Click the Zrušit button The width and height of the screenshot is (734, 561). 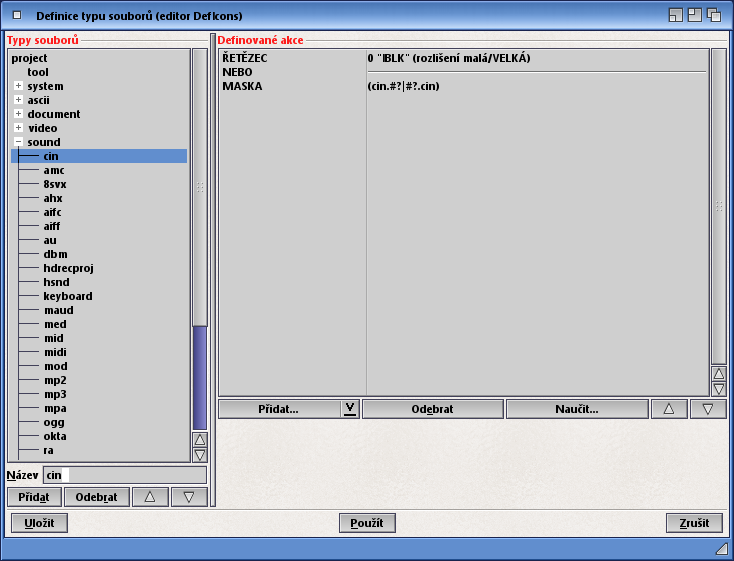point(693,523)
